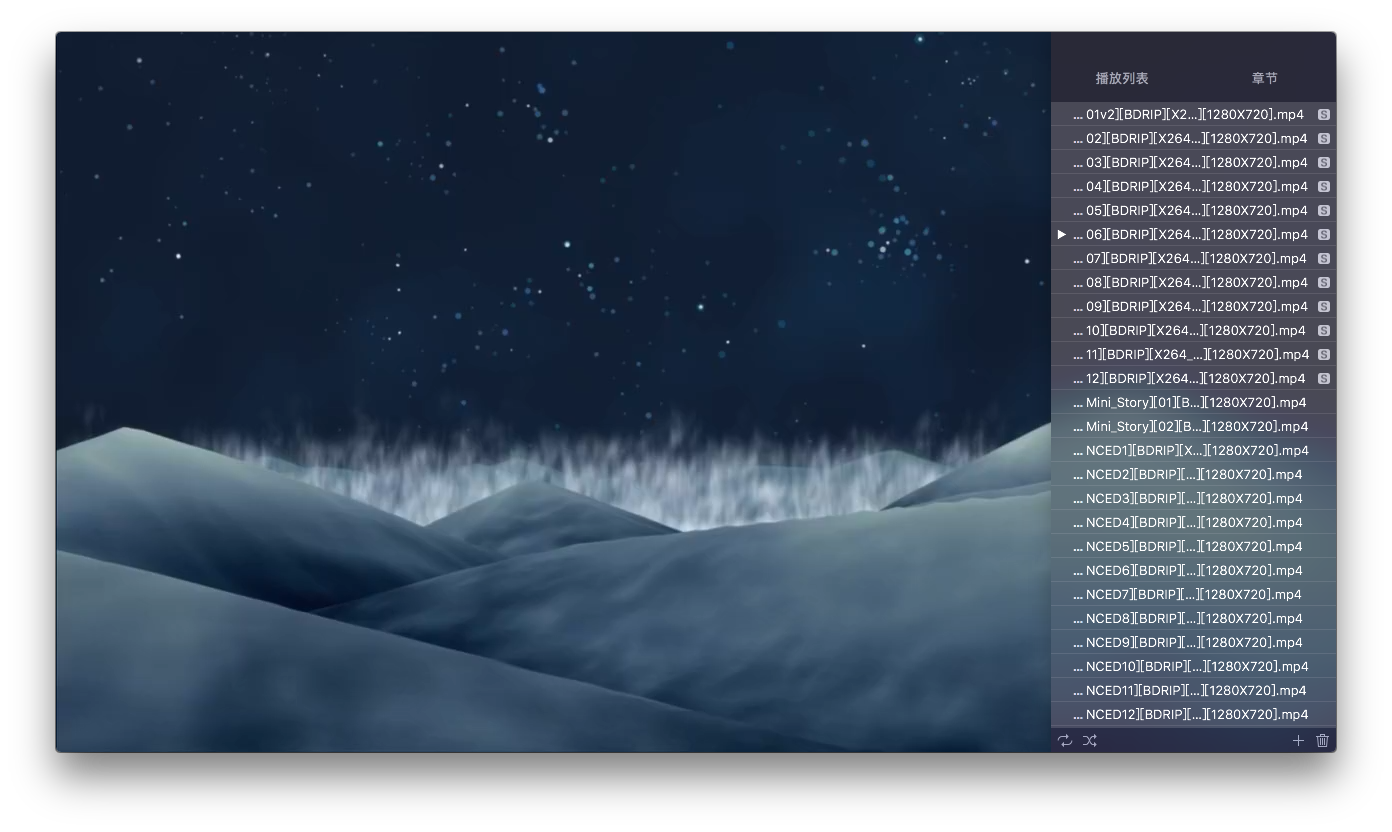Toggle the subtitle badge for episode 05
This screenshot has width=1392, height=832.
point(1323,210)
